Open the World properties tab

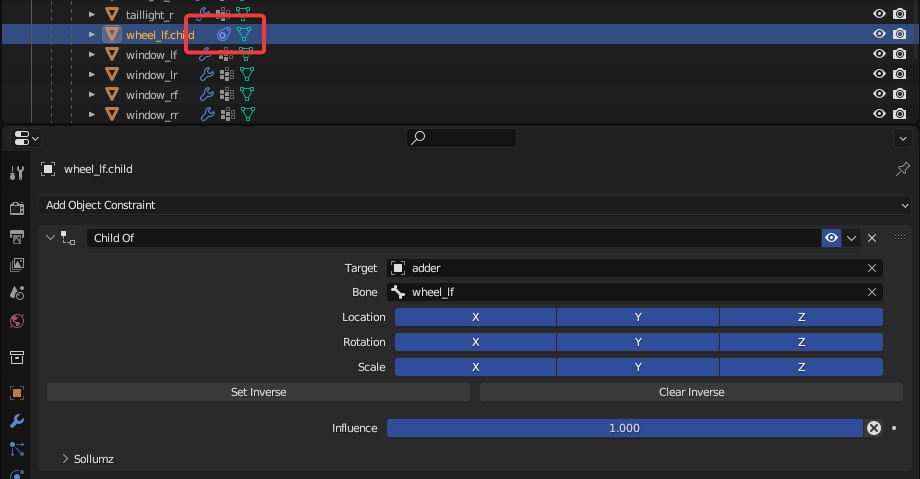16,322
